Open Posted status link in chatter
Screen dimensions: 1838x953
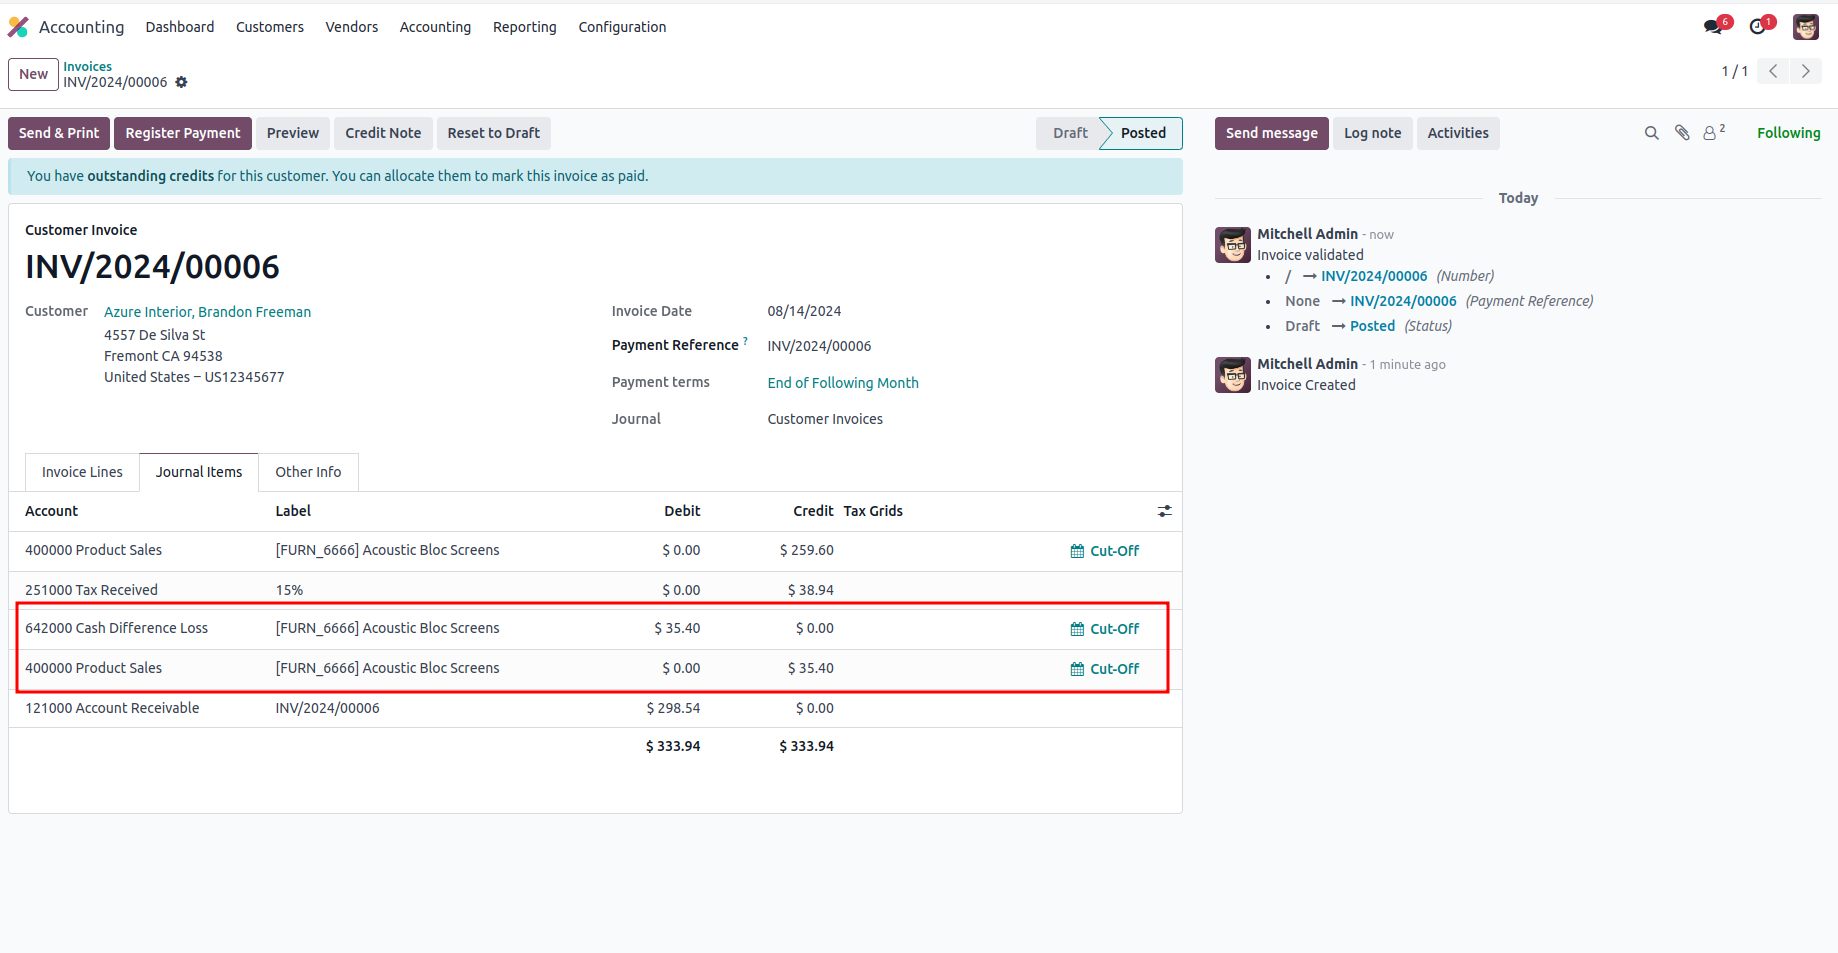[x=1372, y=326]
